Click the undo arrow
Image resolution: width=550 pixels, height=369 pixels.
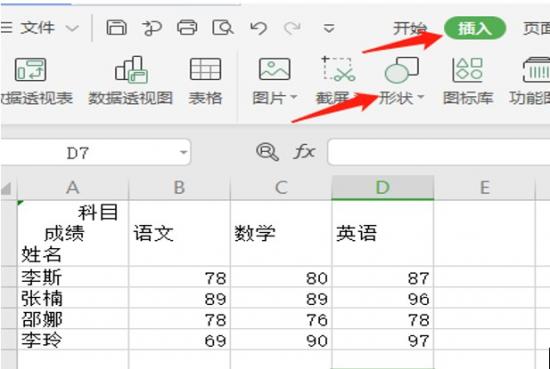[x=259, y=28]
